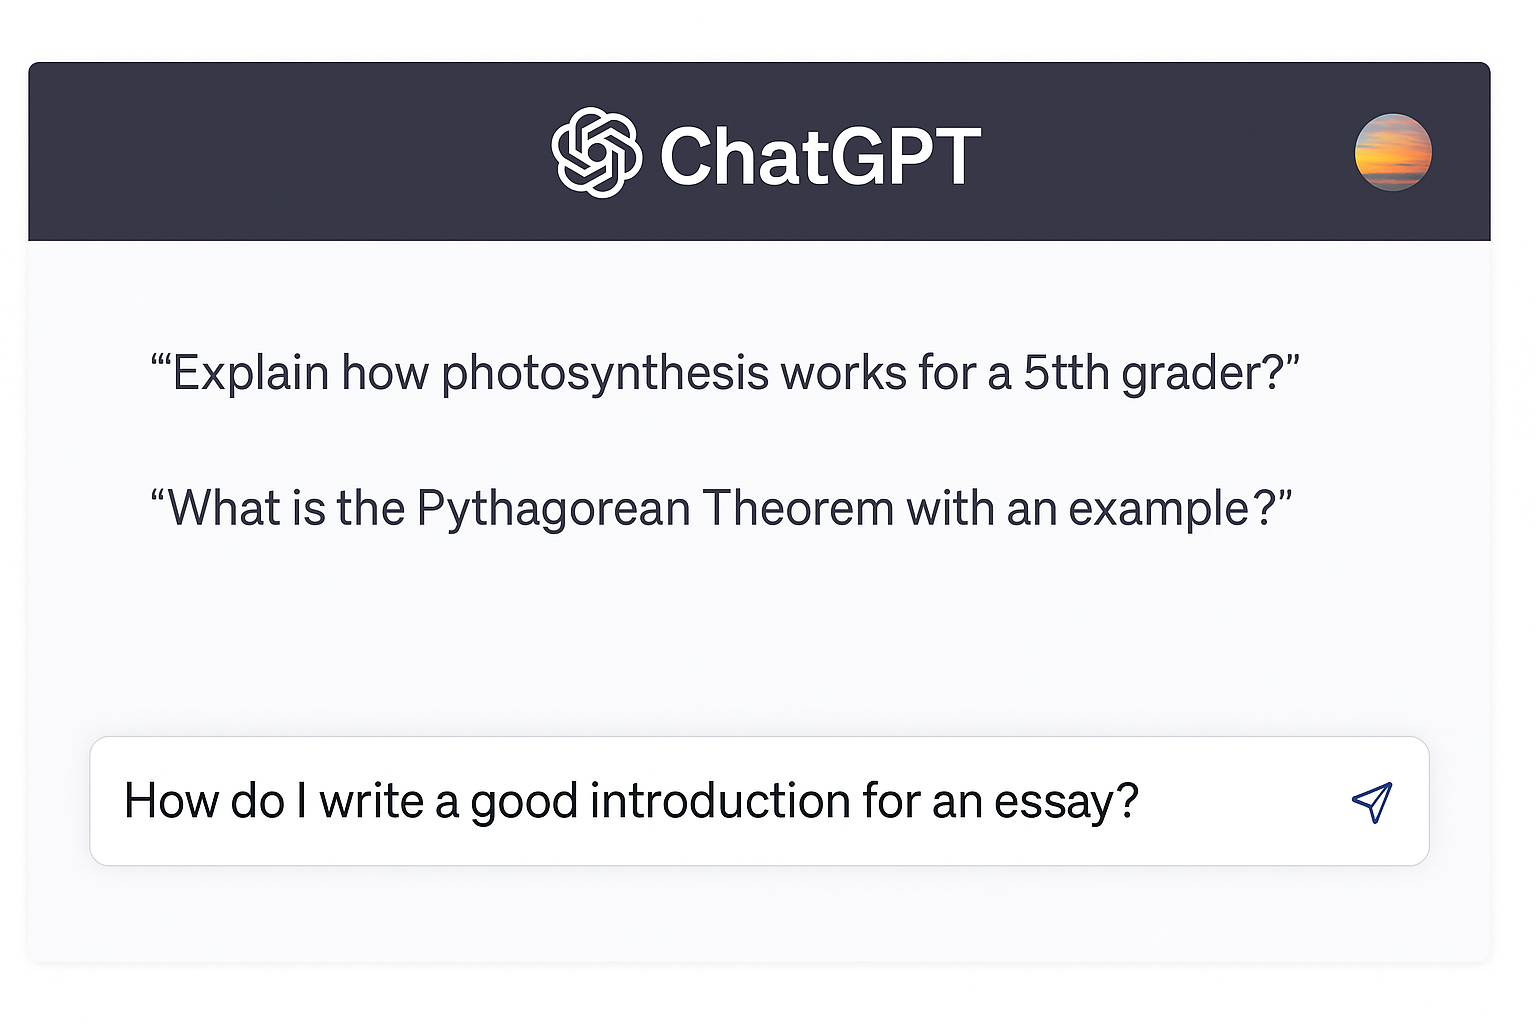The height and width of the screenshot is (1024, 1536).
Task: Click the word "write" in the message box
Action: click(x=371, y=802)
